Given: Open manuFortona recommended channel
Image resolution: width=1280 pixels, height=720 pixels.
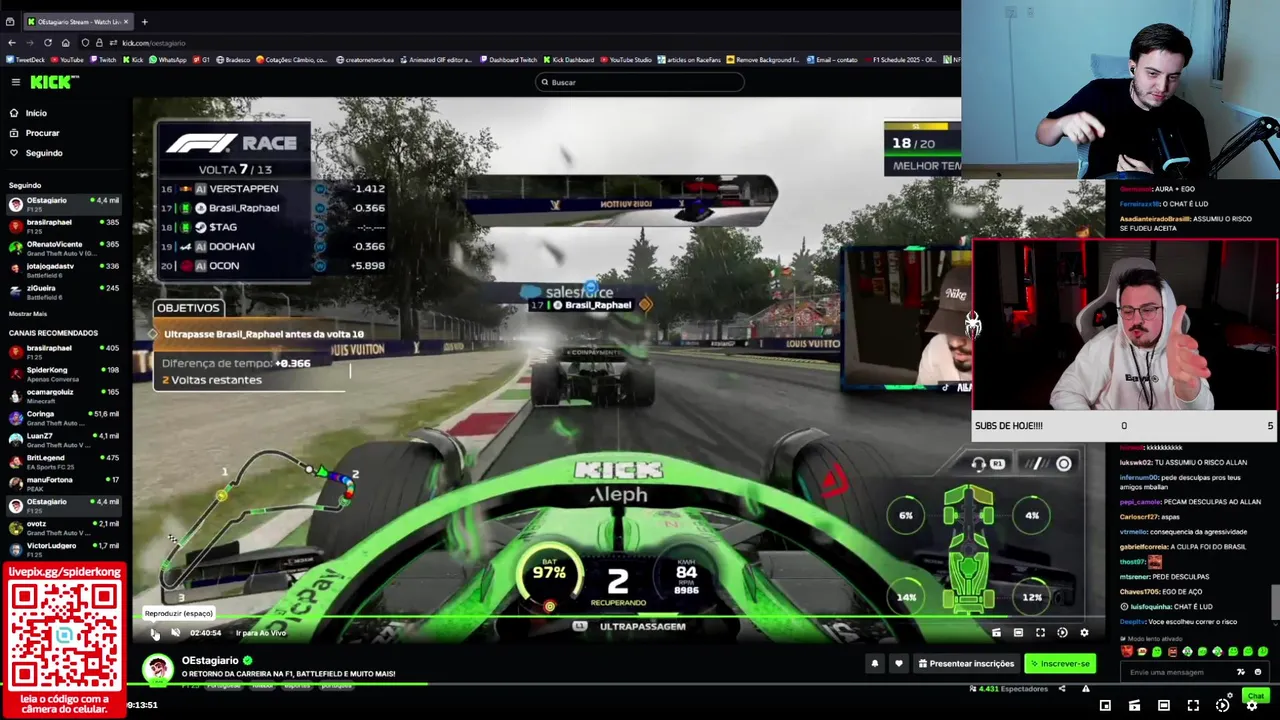Looking at the screenshot, I should coord(62,483).
